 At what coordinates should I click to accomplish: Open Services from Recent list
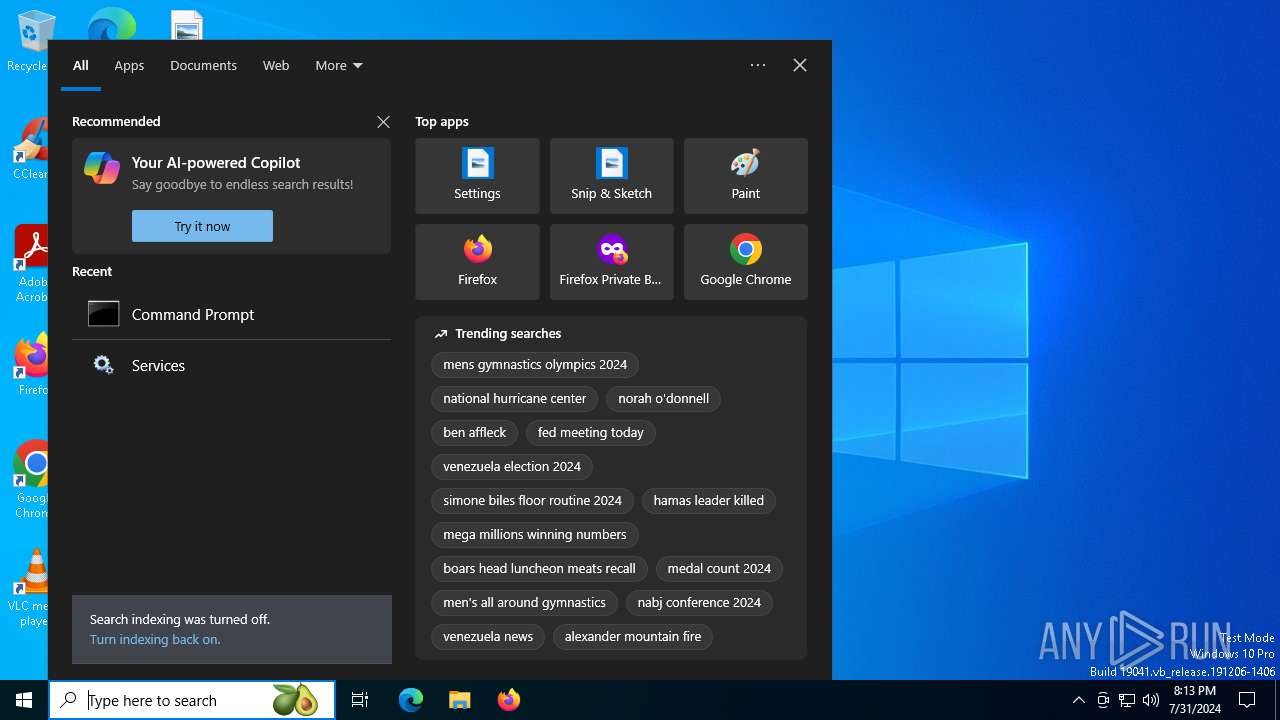(x=231, y=365)
